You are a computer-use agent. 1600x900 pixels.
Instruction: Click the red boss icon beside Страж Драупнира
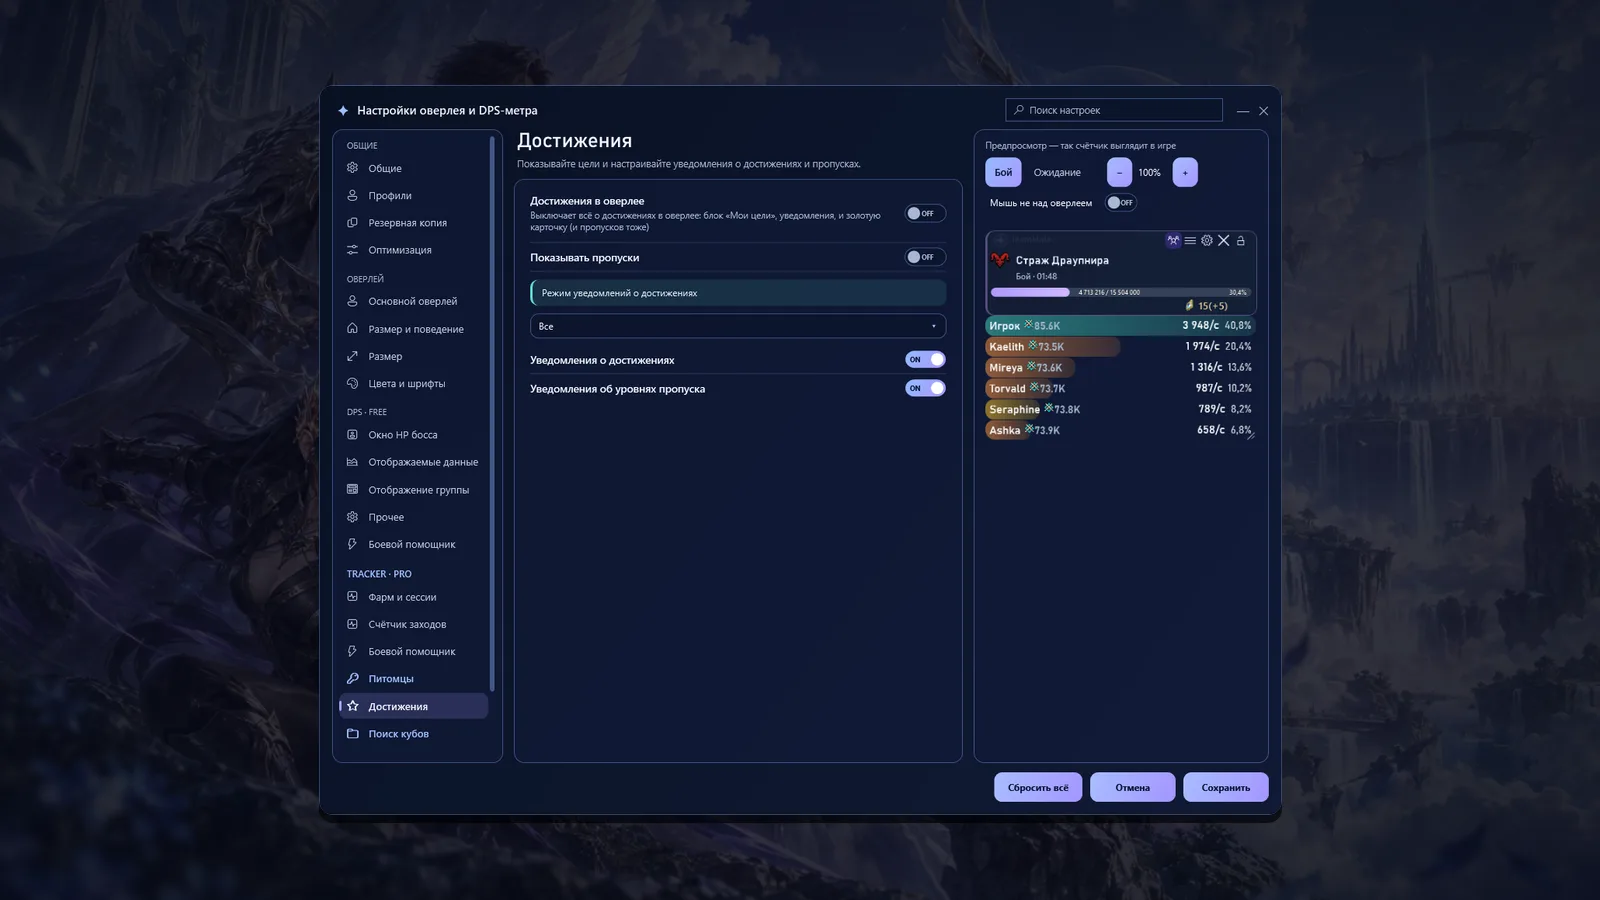999,260
